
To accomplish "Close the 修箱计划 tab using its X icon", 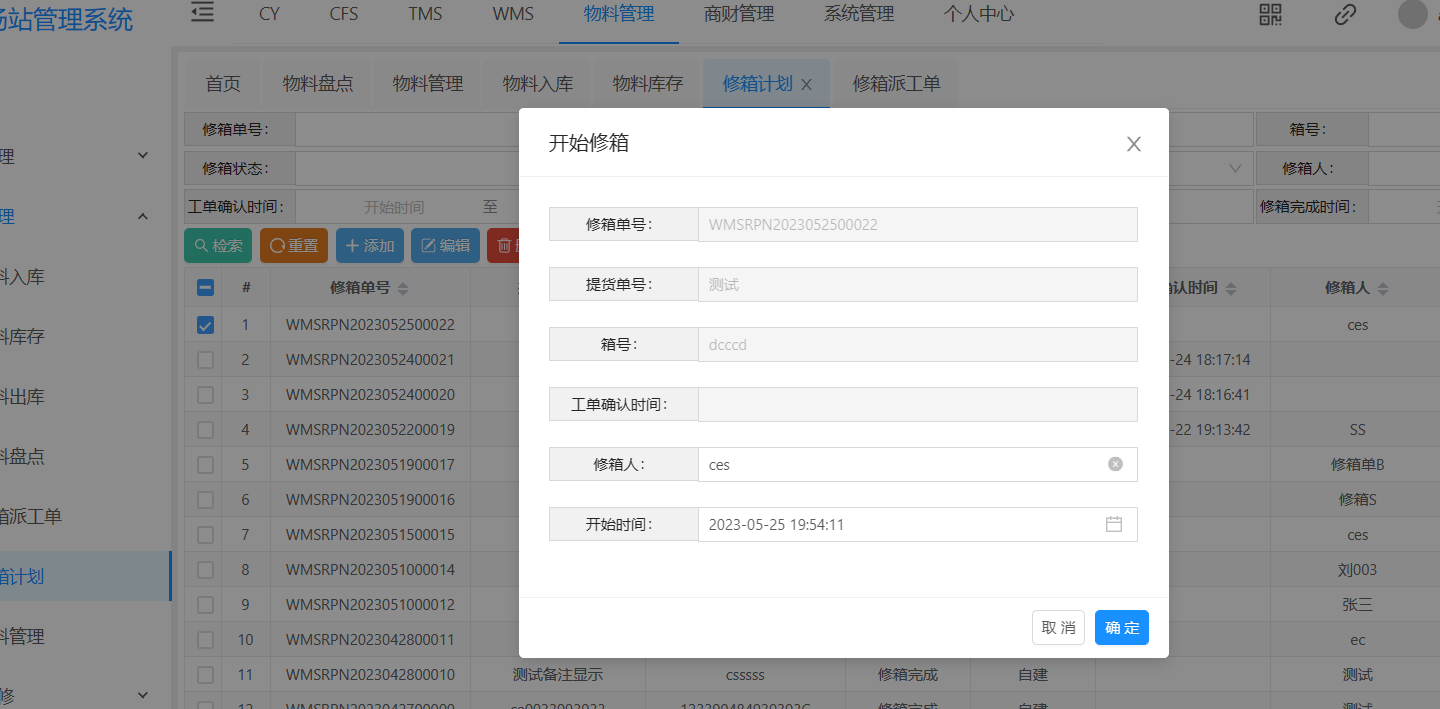I will (x=807, y=84).
